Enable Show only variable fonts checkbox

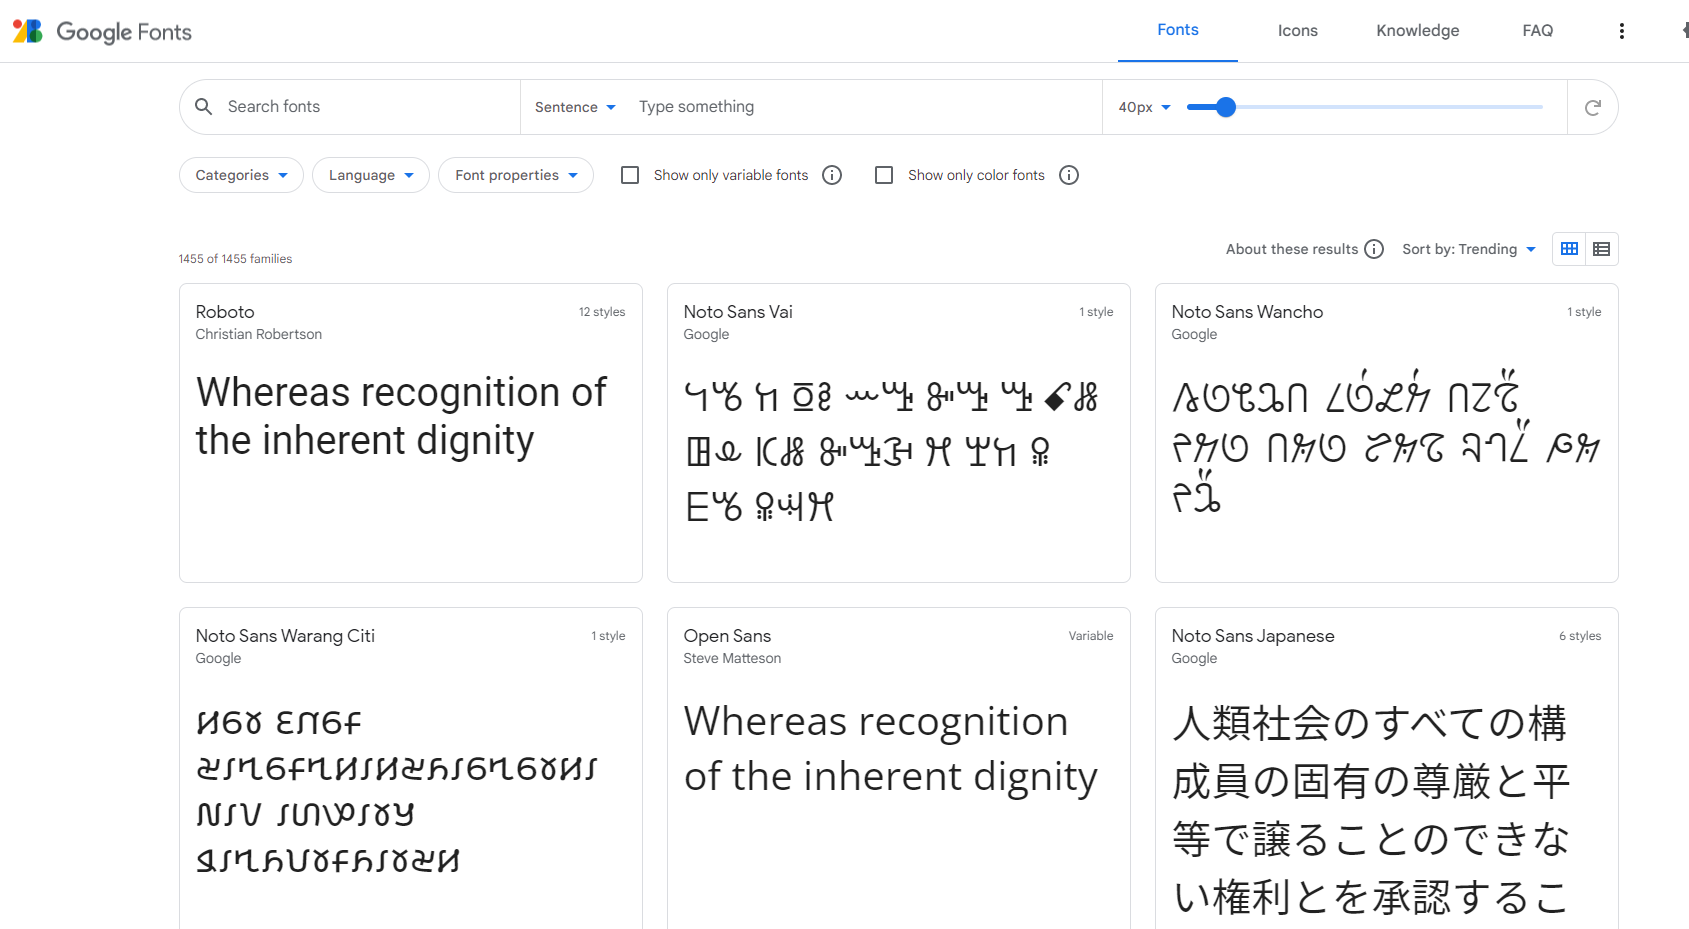click(x=630, y=175)
